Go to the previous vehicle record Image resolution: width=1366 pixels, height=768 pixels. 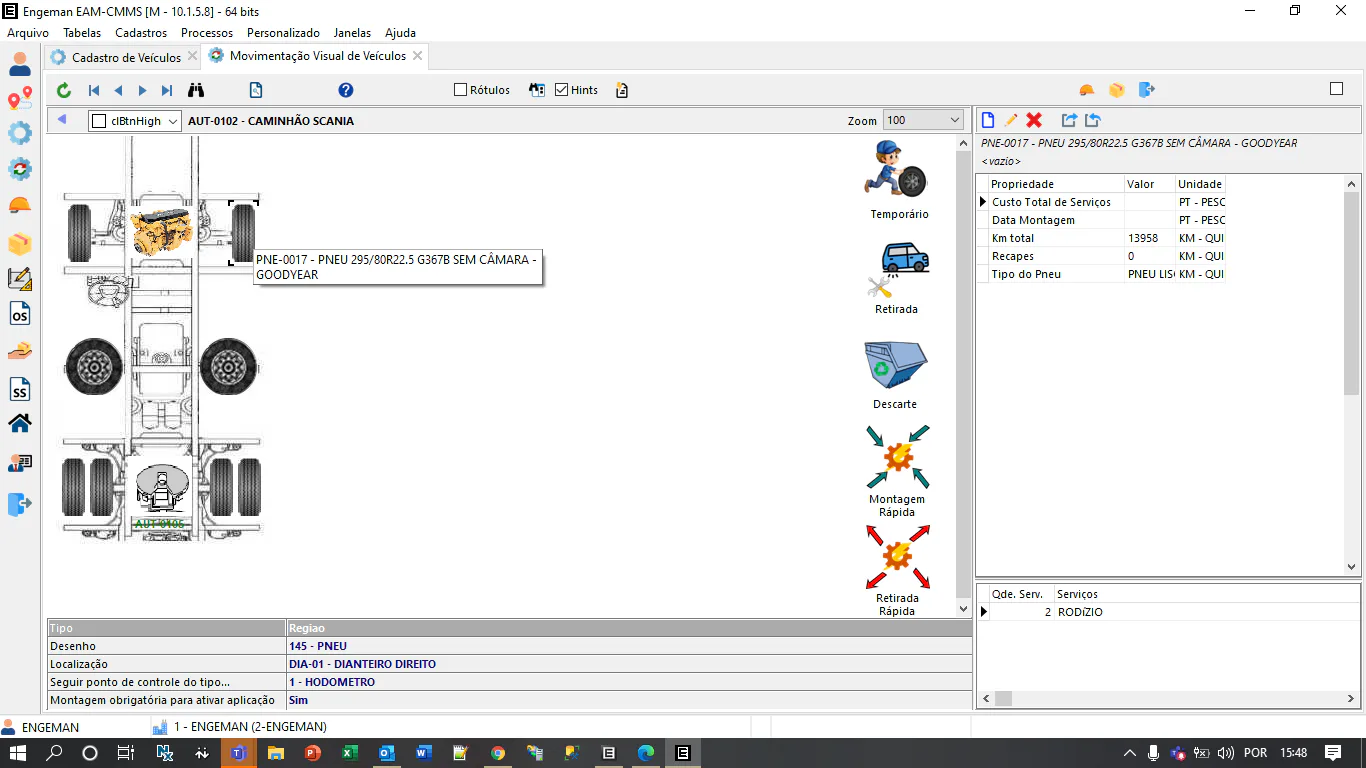(118, 90)
